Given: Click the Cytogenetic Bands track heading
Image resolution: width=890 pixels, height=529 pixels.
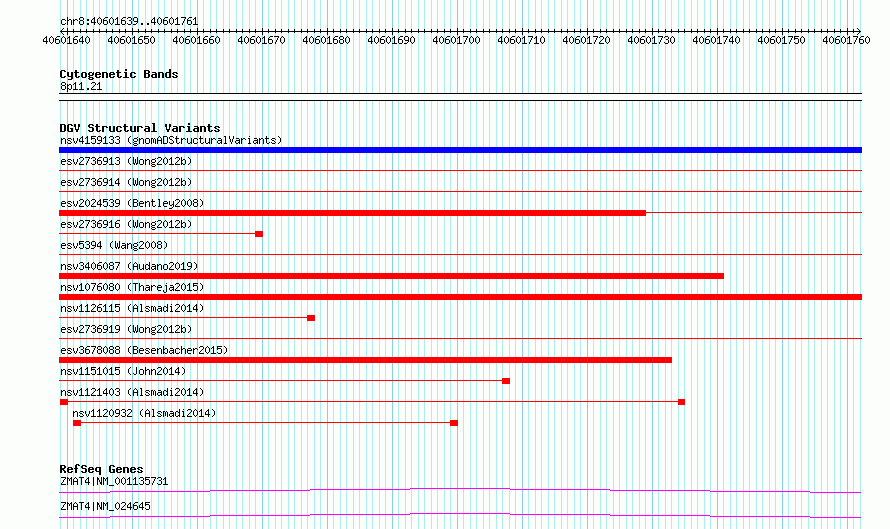Looking at the screenshot, I should (x=119, y=74).
